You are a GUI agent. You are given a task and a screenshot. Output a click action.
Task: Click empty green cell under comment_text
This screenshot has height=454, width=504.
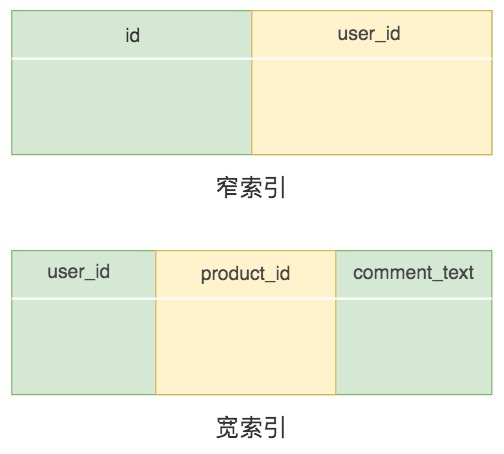[414, 347]
